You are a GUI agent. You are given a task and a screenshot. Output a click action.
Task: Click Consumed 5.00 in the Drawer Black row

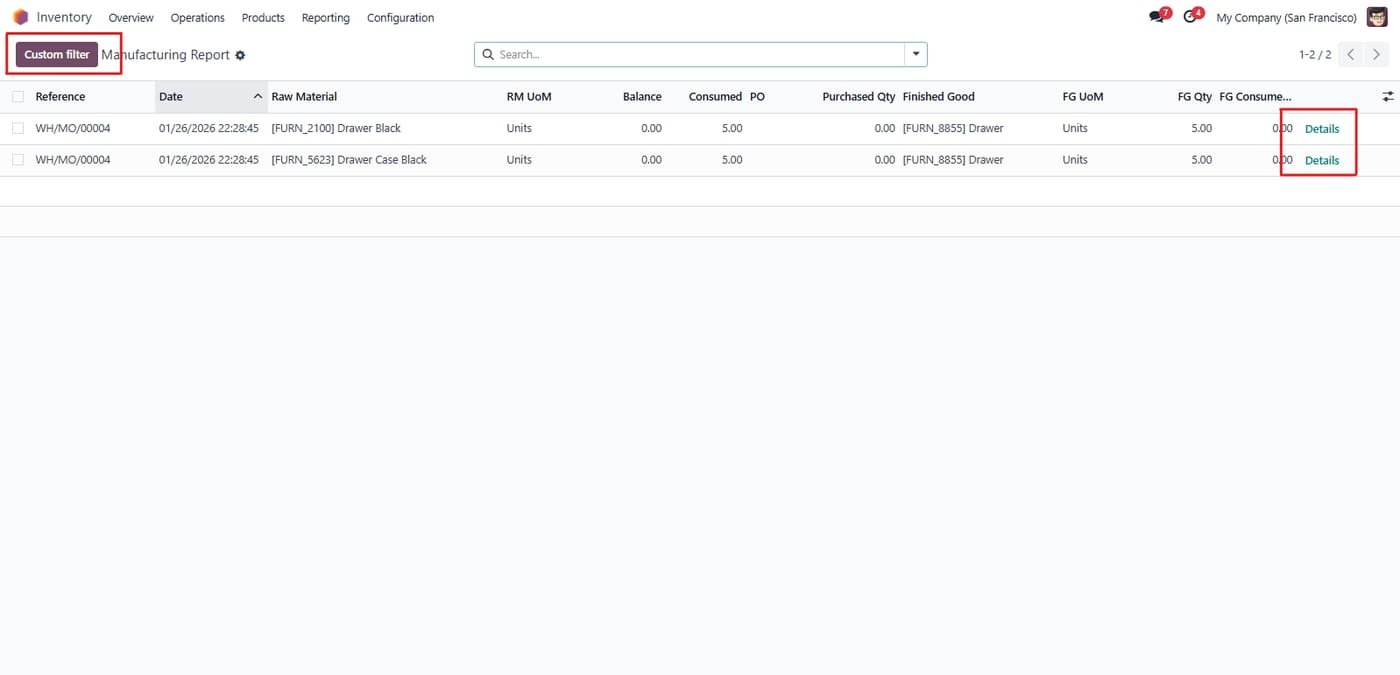pos(732,129)
